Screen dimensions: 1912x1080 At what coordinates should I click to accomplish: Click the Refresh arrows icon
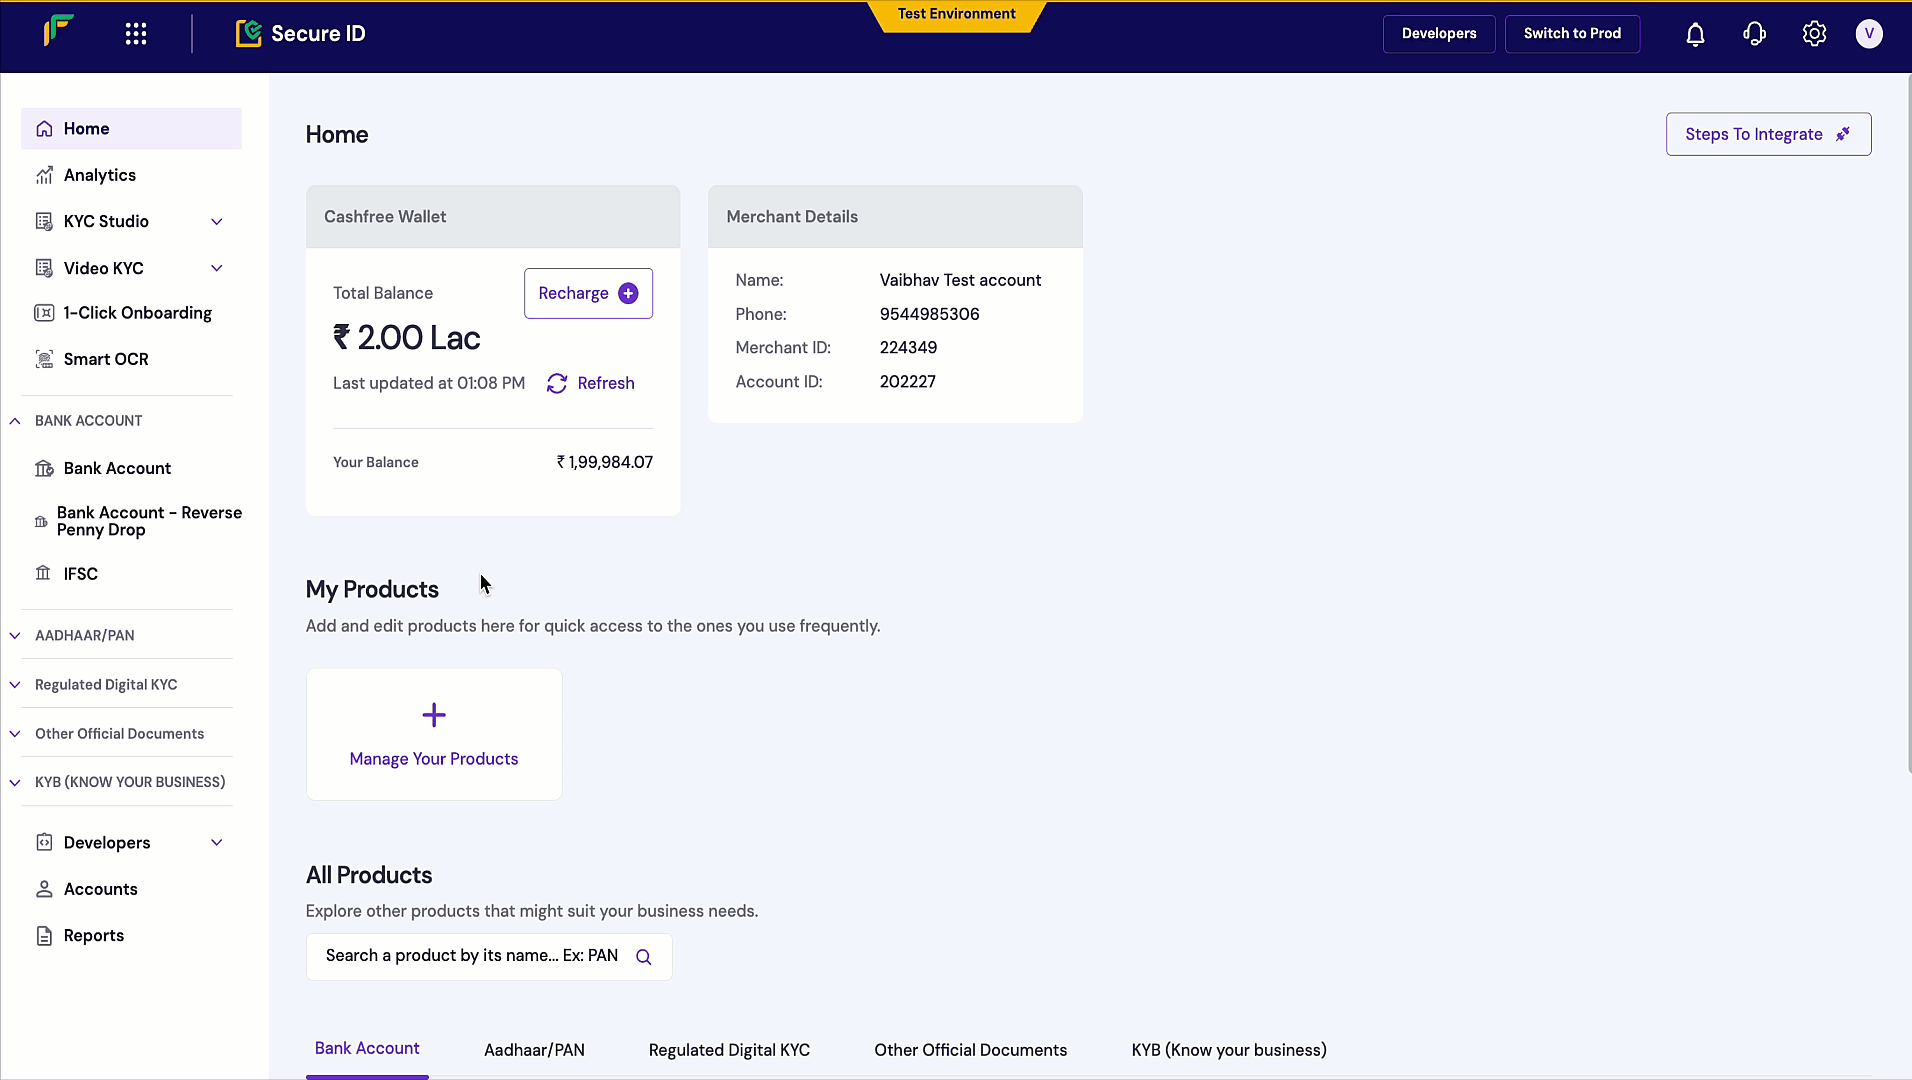(x=557, y=384)
